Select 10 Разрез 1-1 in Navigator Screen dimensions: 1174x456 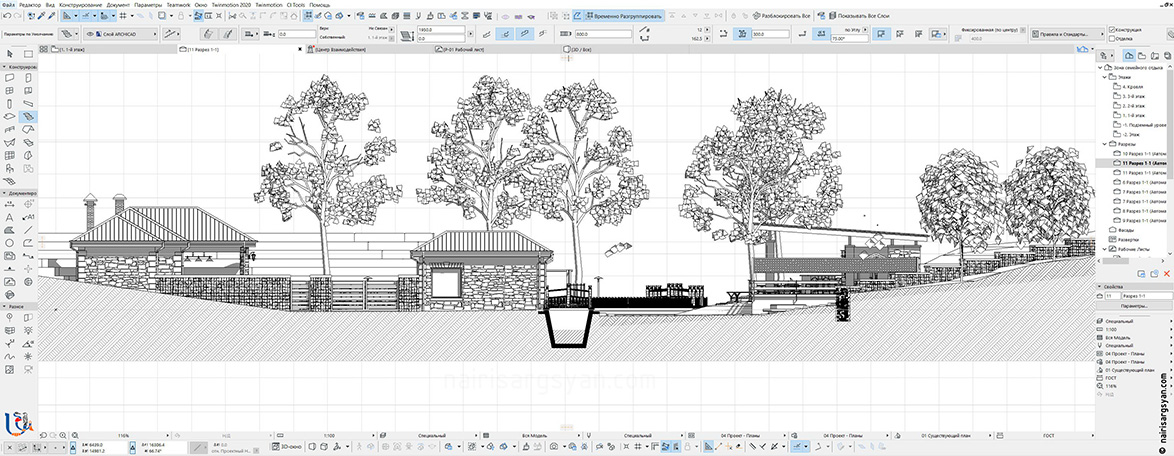click(1140, 153)
